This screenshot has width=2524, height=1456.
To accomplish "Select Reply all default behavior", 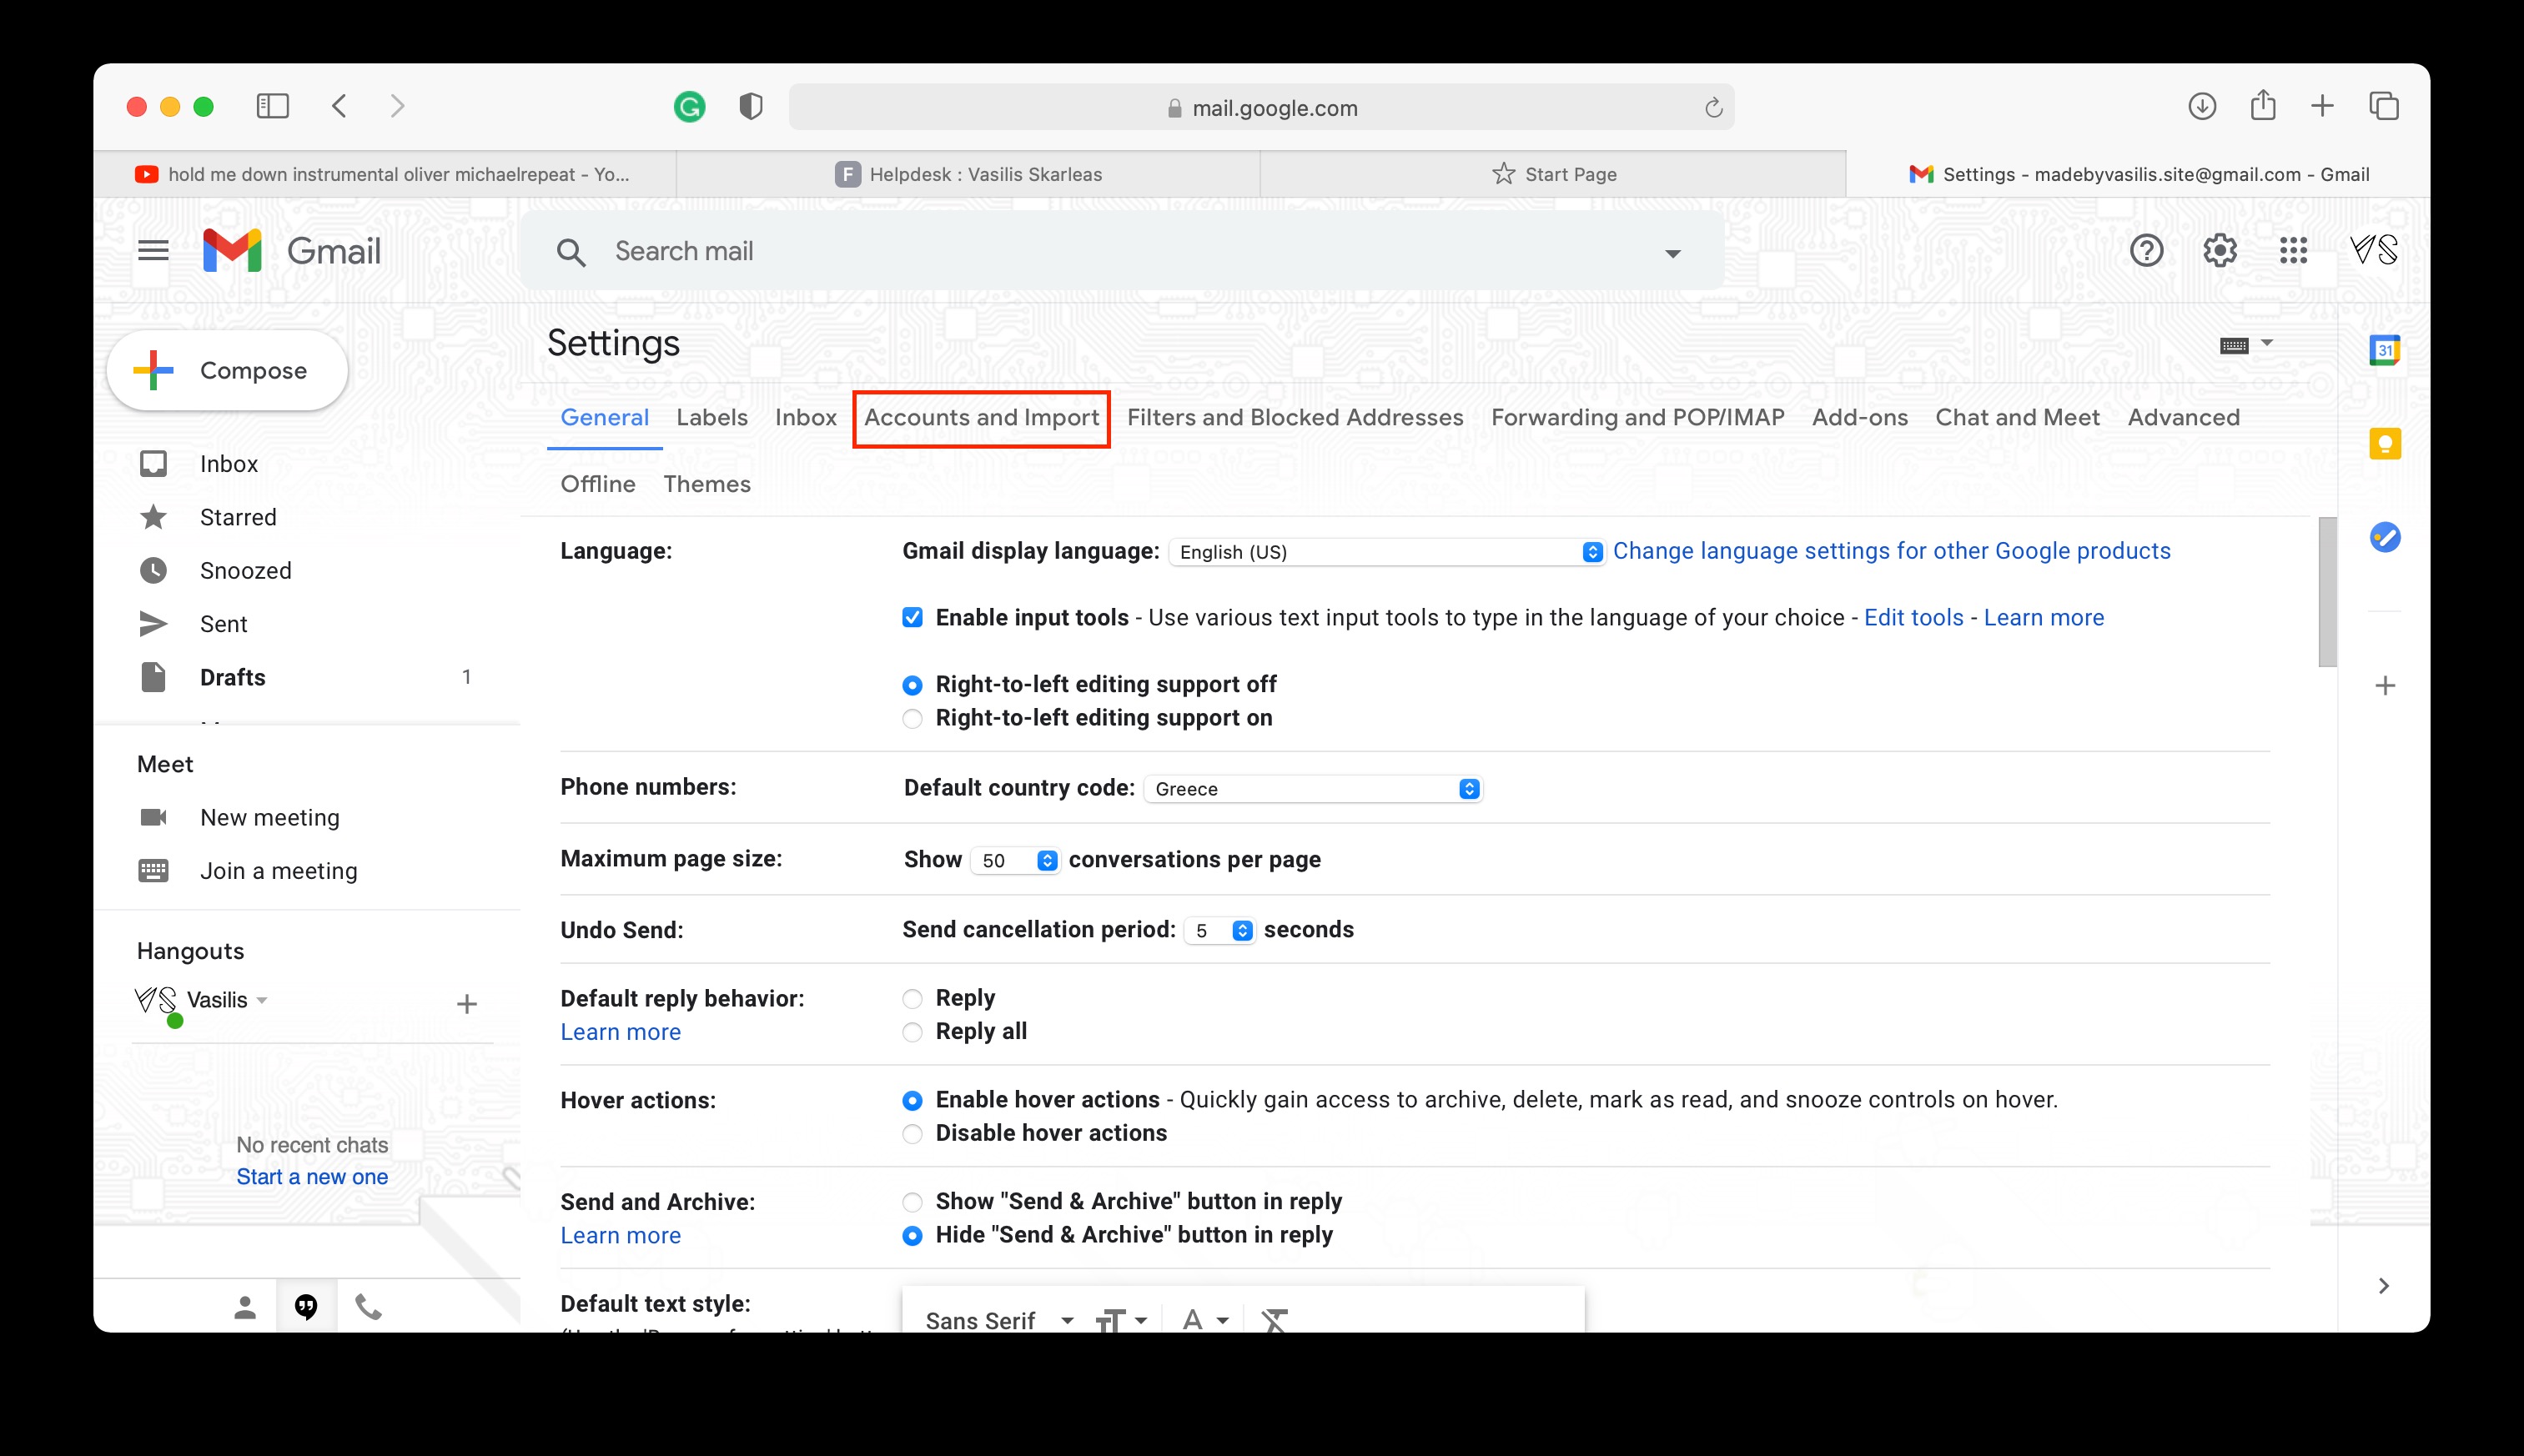I will pos(912,1032).
